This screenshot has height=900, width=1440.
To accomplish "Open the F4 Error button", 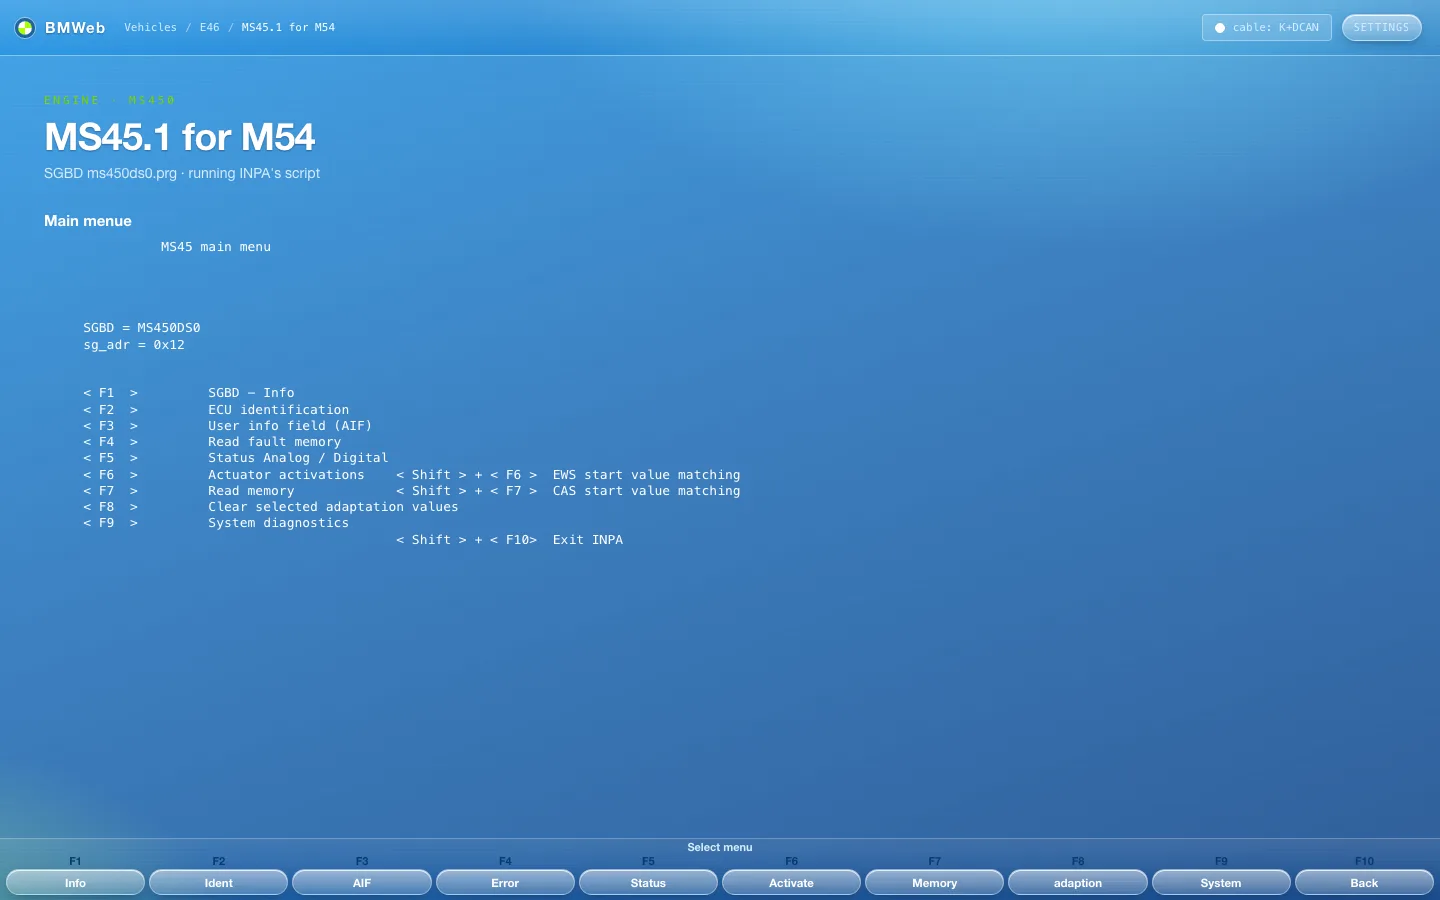I will tap(505, 882).
